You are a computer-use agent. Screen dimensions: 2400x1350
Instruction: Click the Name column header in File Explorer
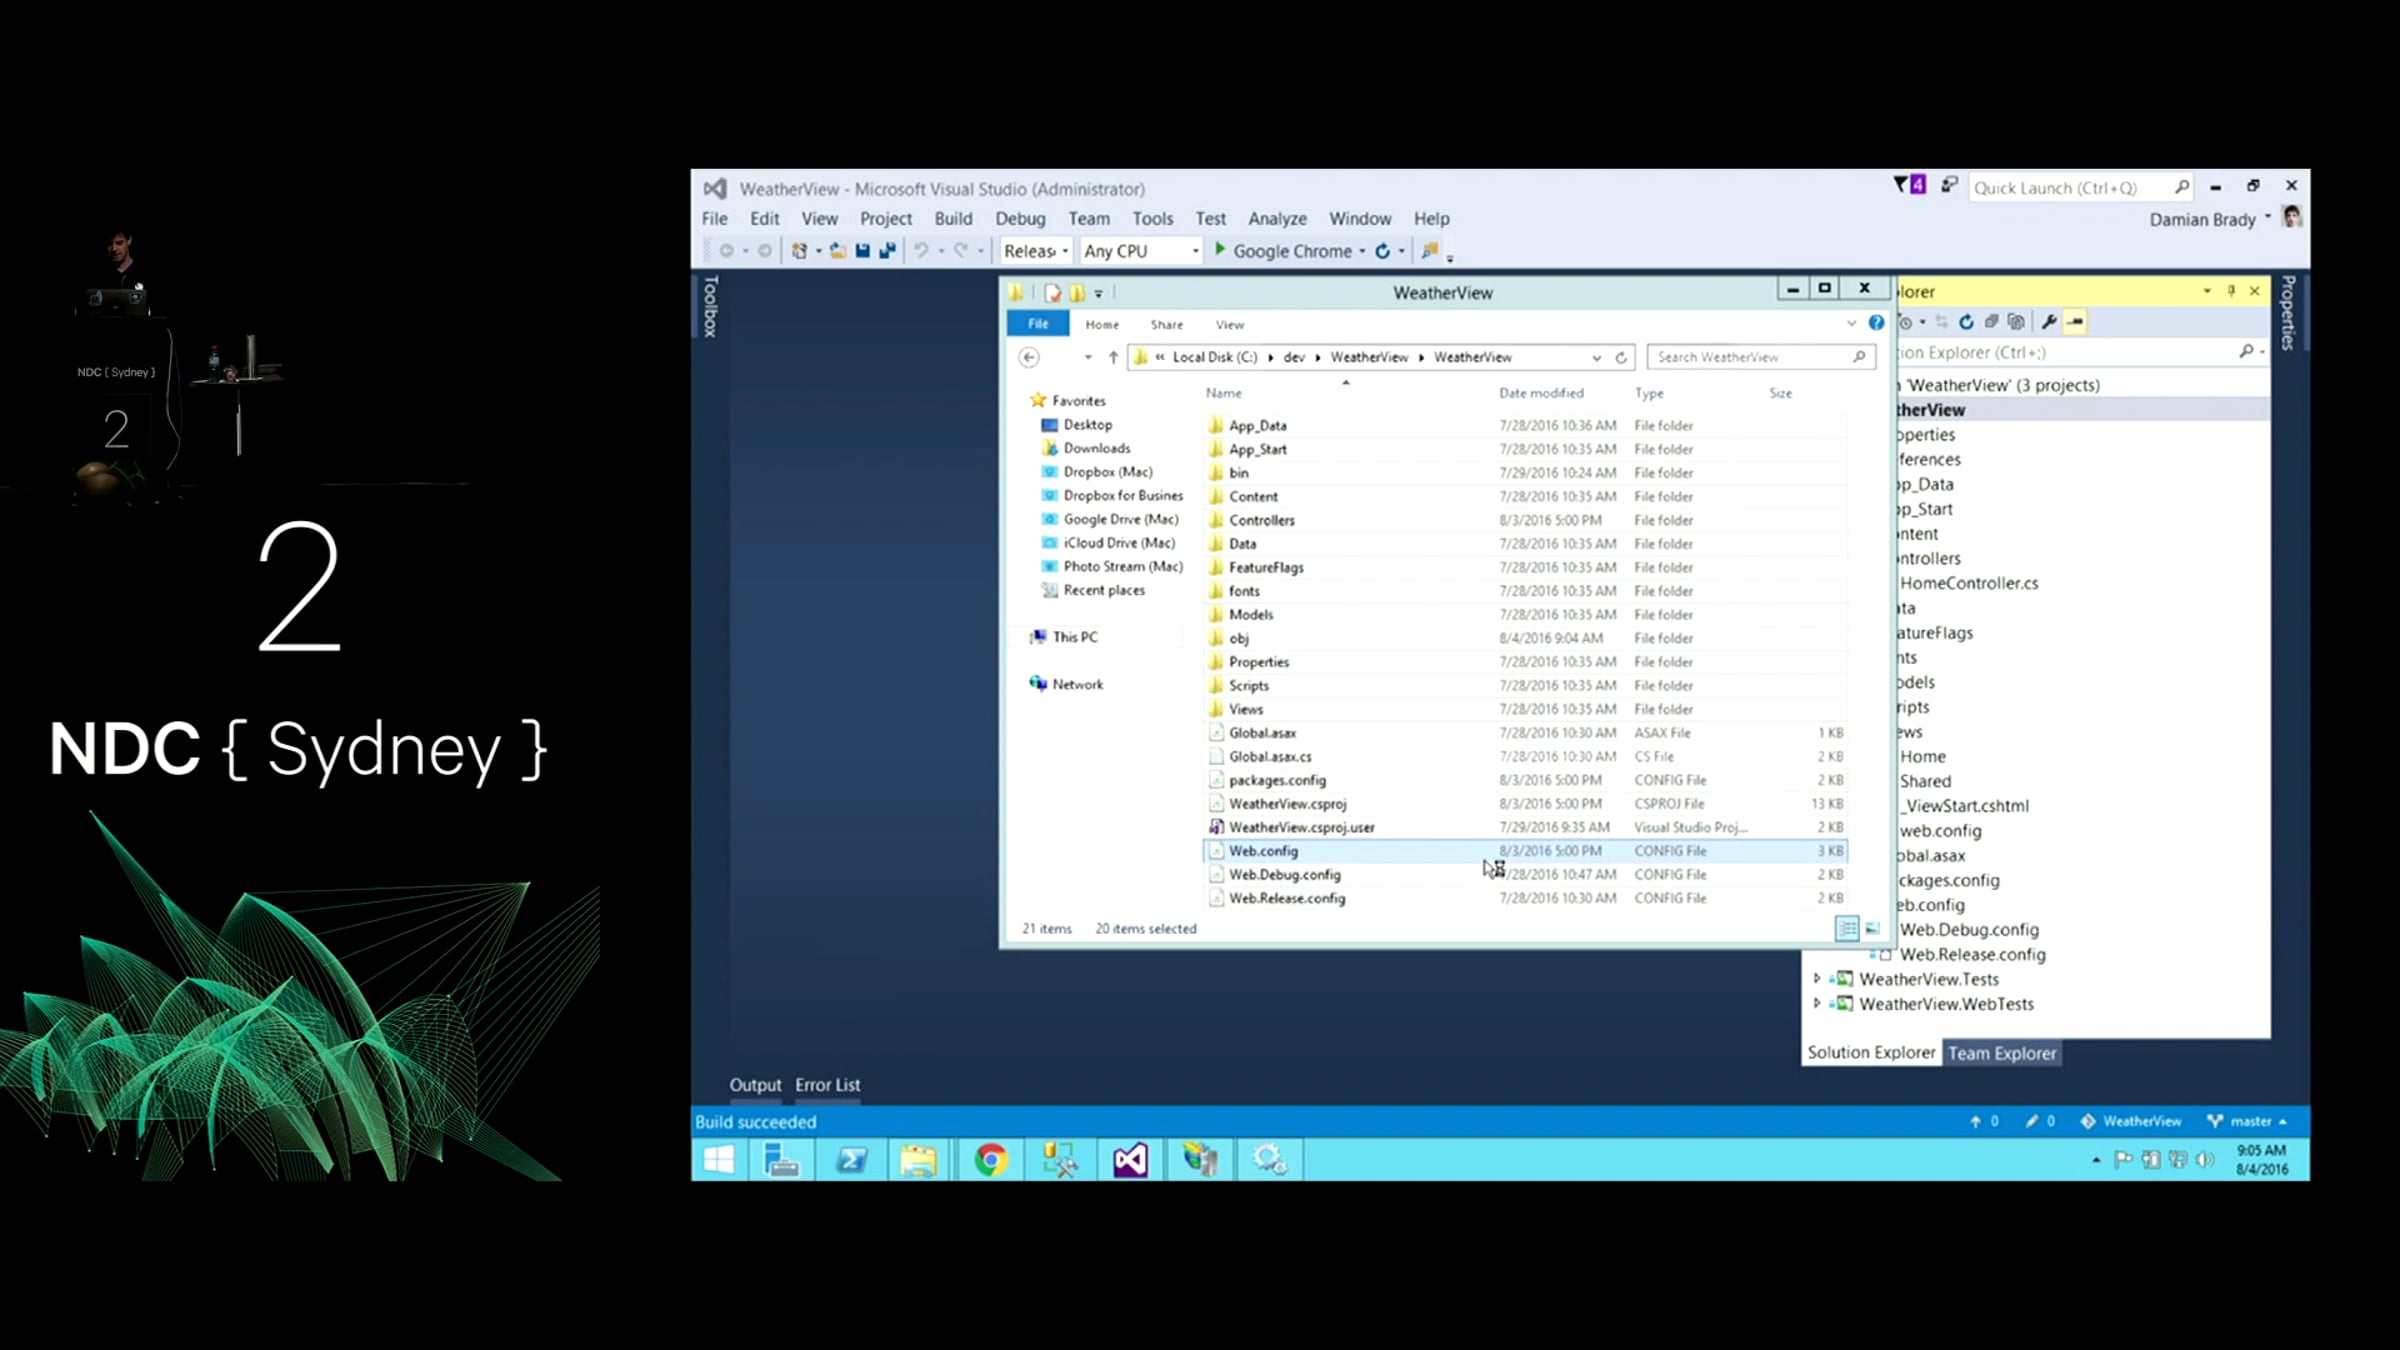pos(1224,393)
